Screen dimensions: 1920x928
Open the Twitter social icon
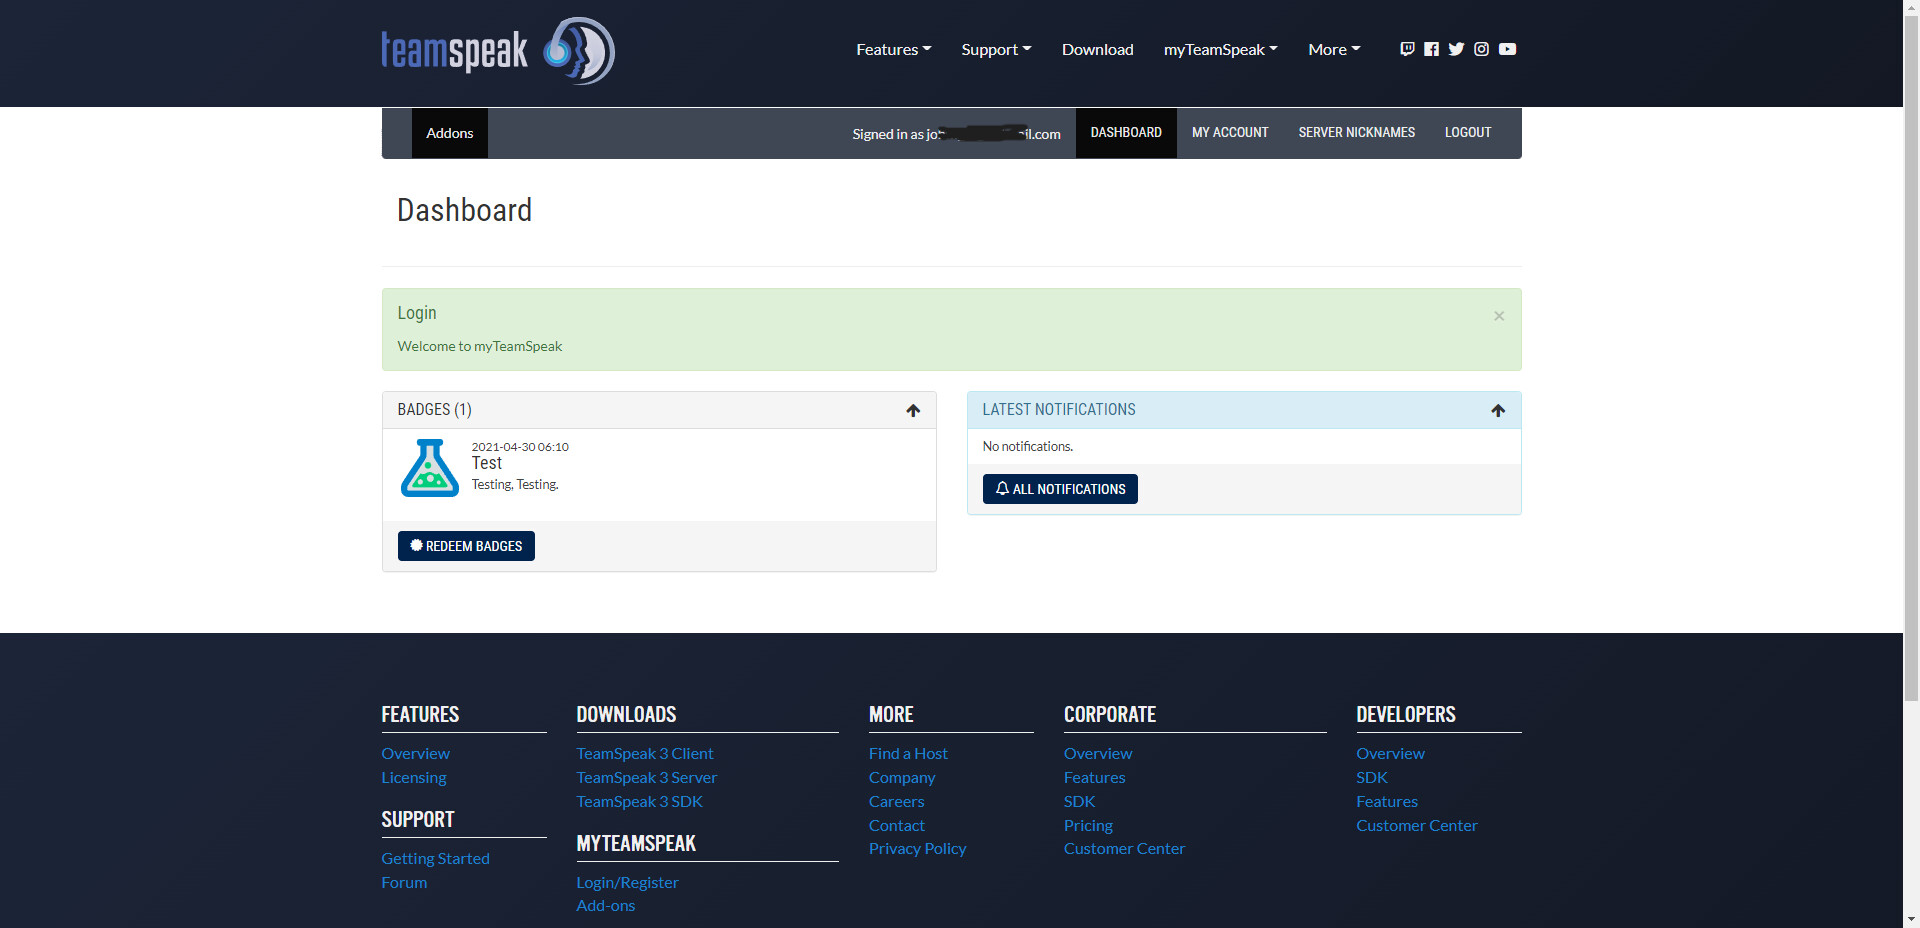pos(1456,49)
